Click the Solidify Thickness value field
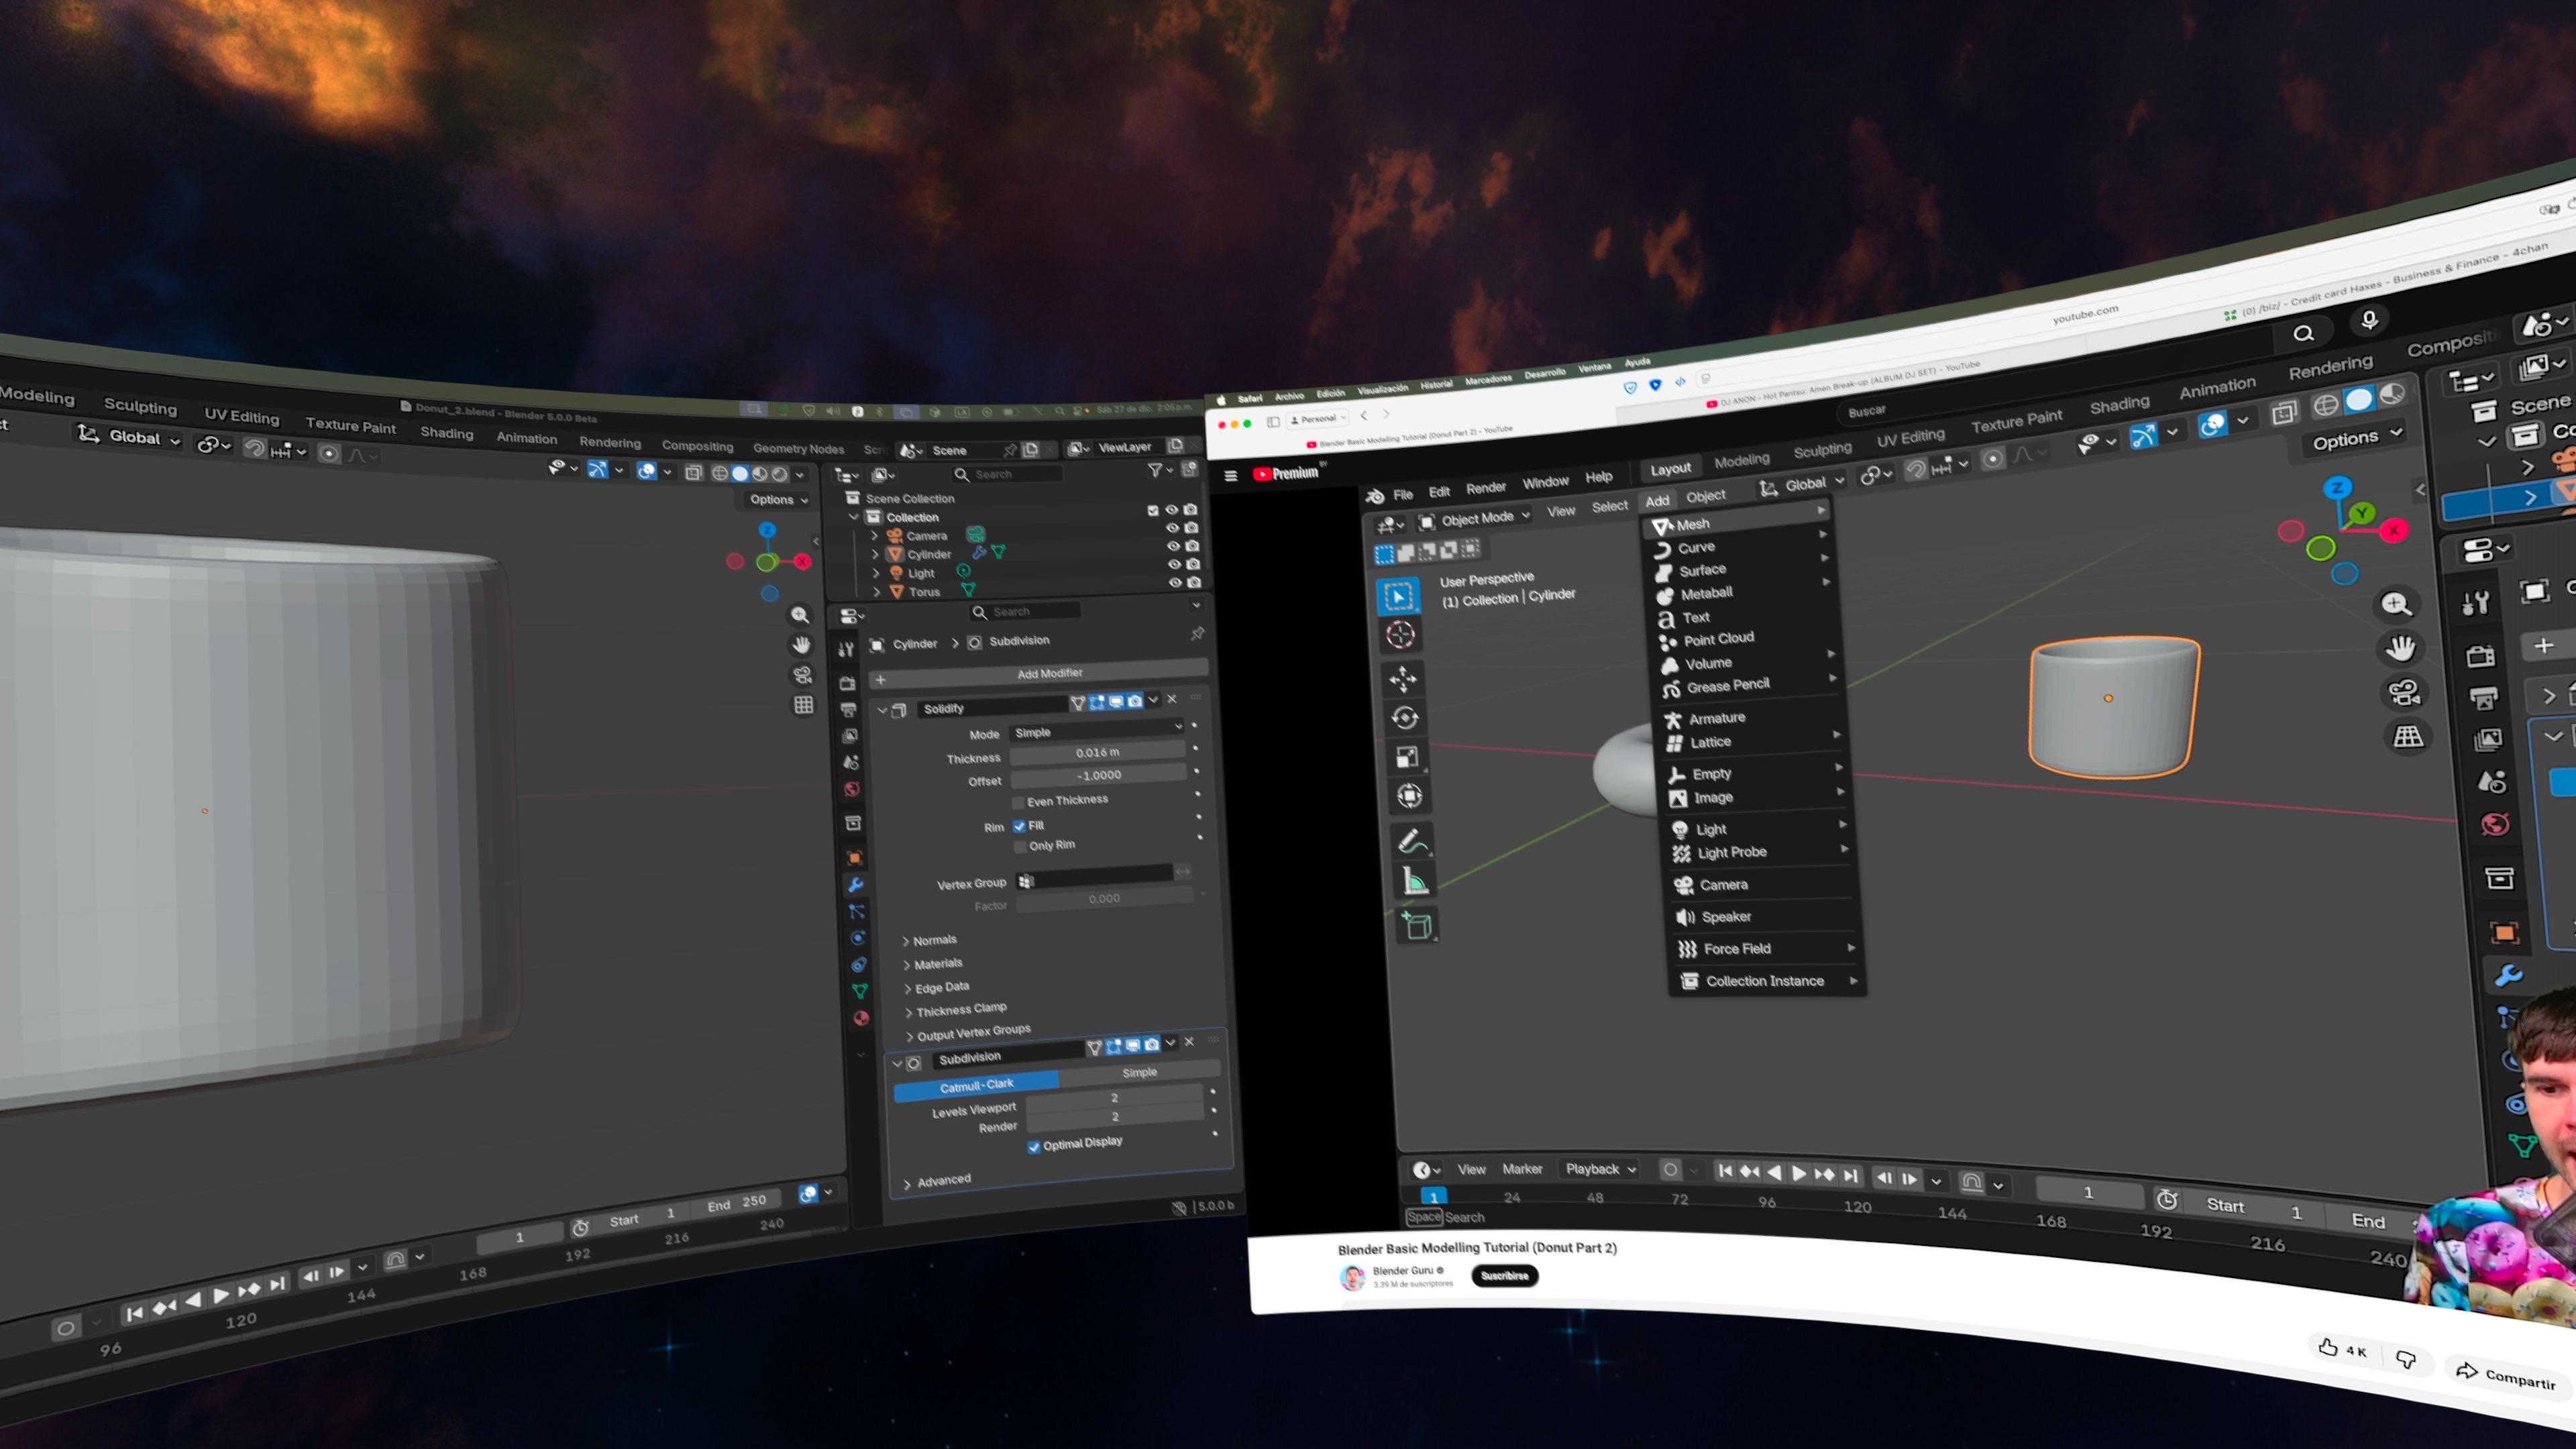2576x1449 pixels. (x=1097, y=752)
